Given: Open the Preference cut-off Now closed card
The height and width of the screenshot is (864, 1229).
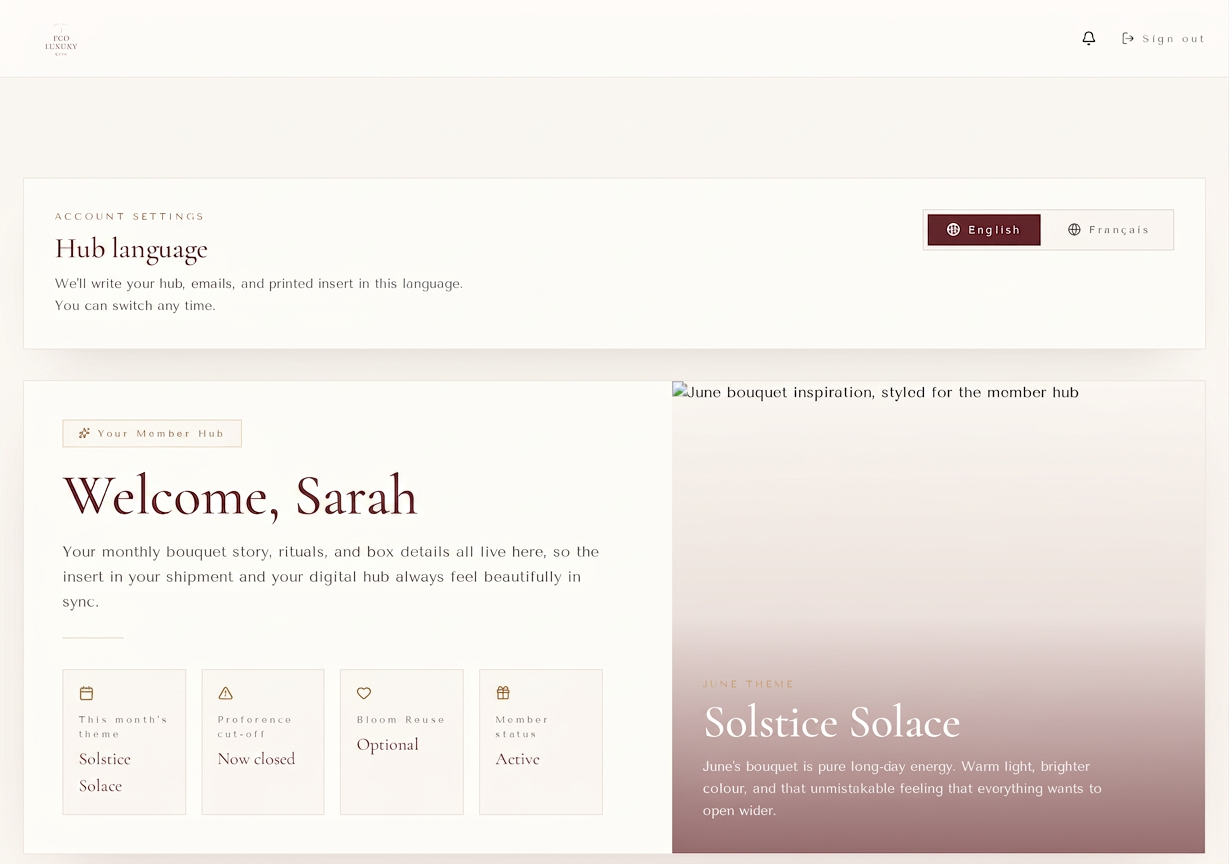Looking at the screenshot, I should [x=263, y=742].
